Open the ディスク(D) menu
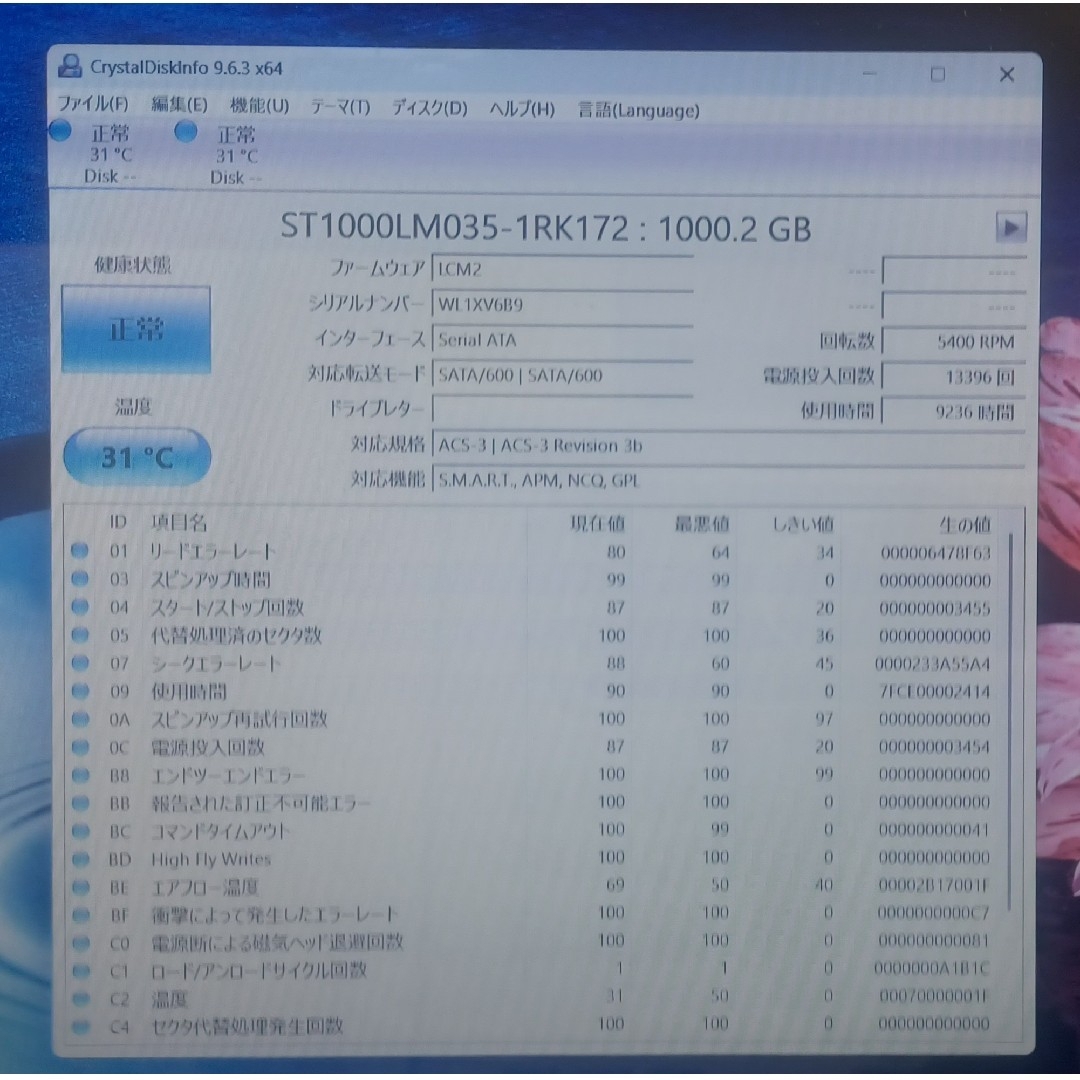1080x1080 pixels. 429,107
